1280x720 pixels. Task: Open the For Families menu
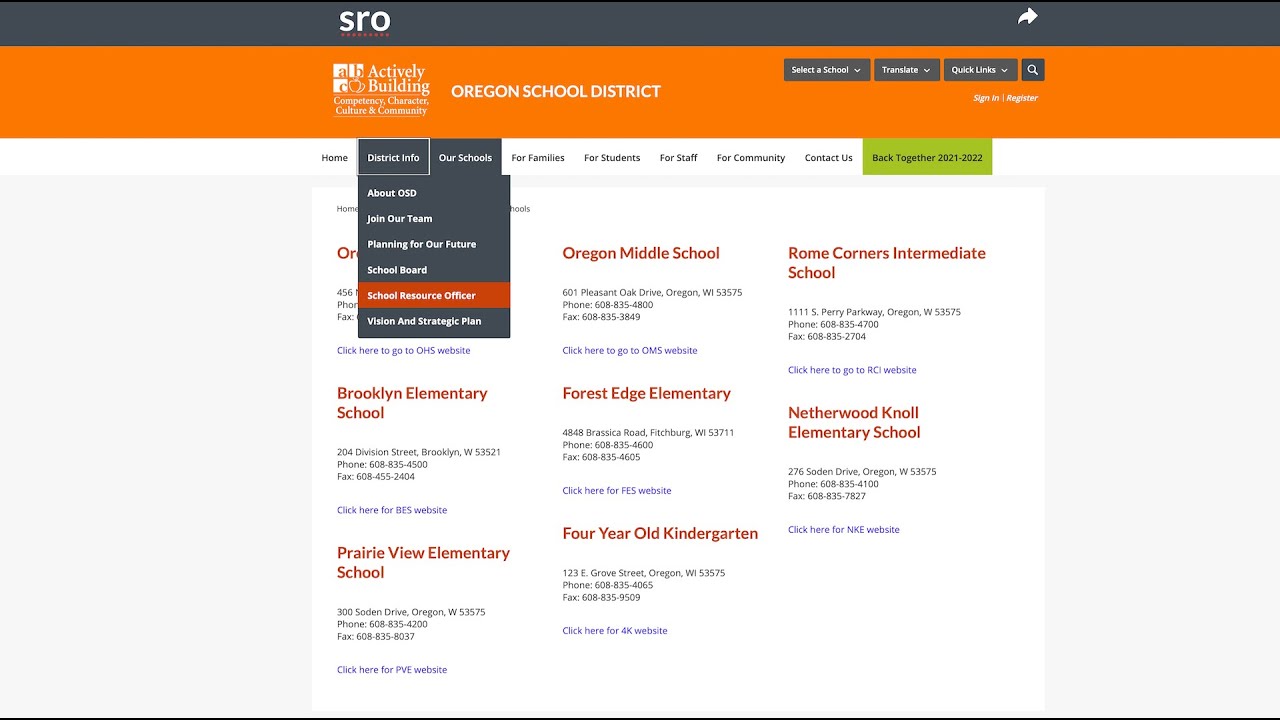point(538,158)
